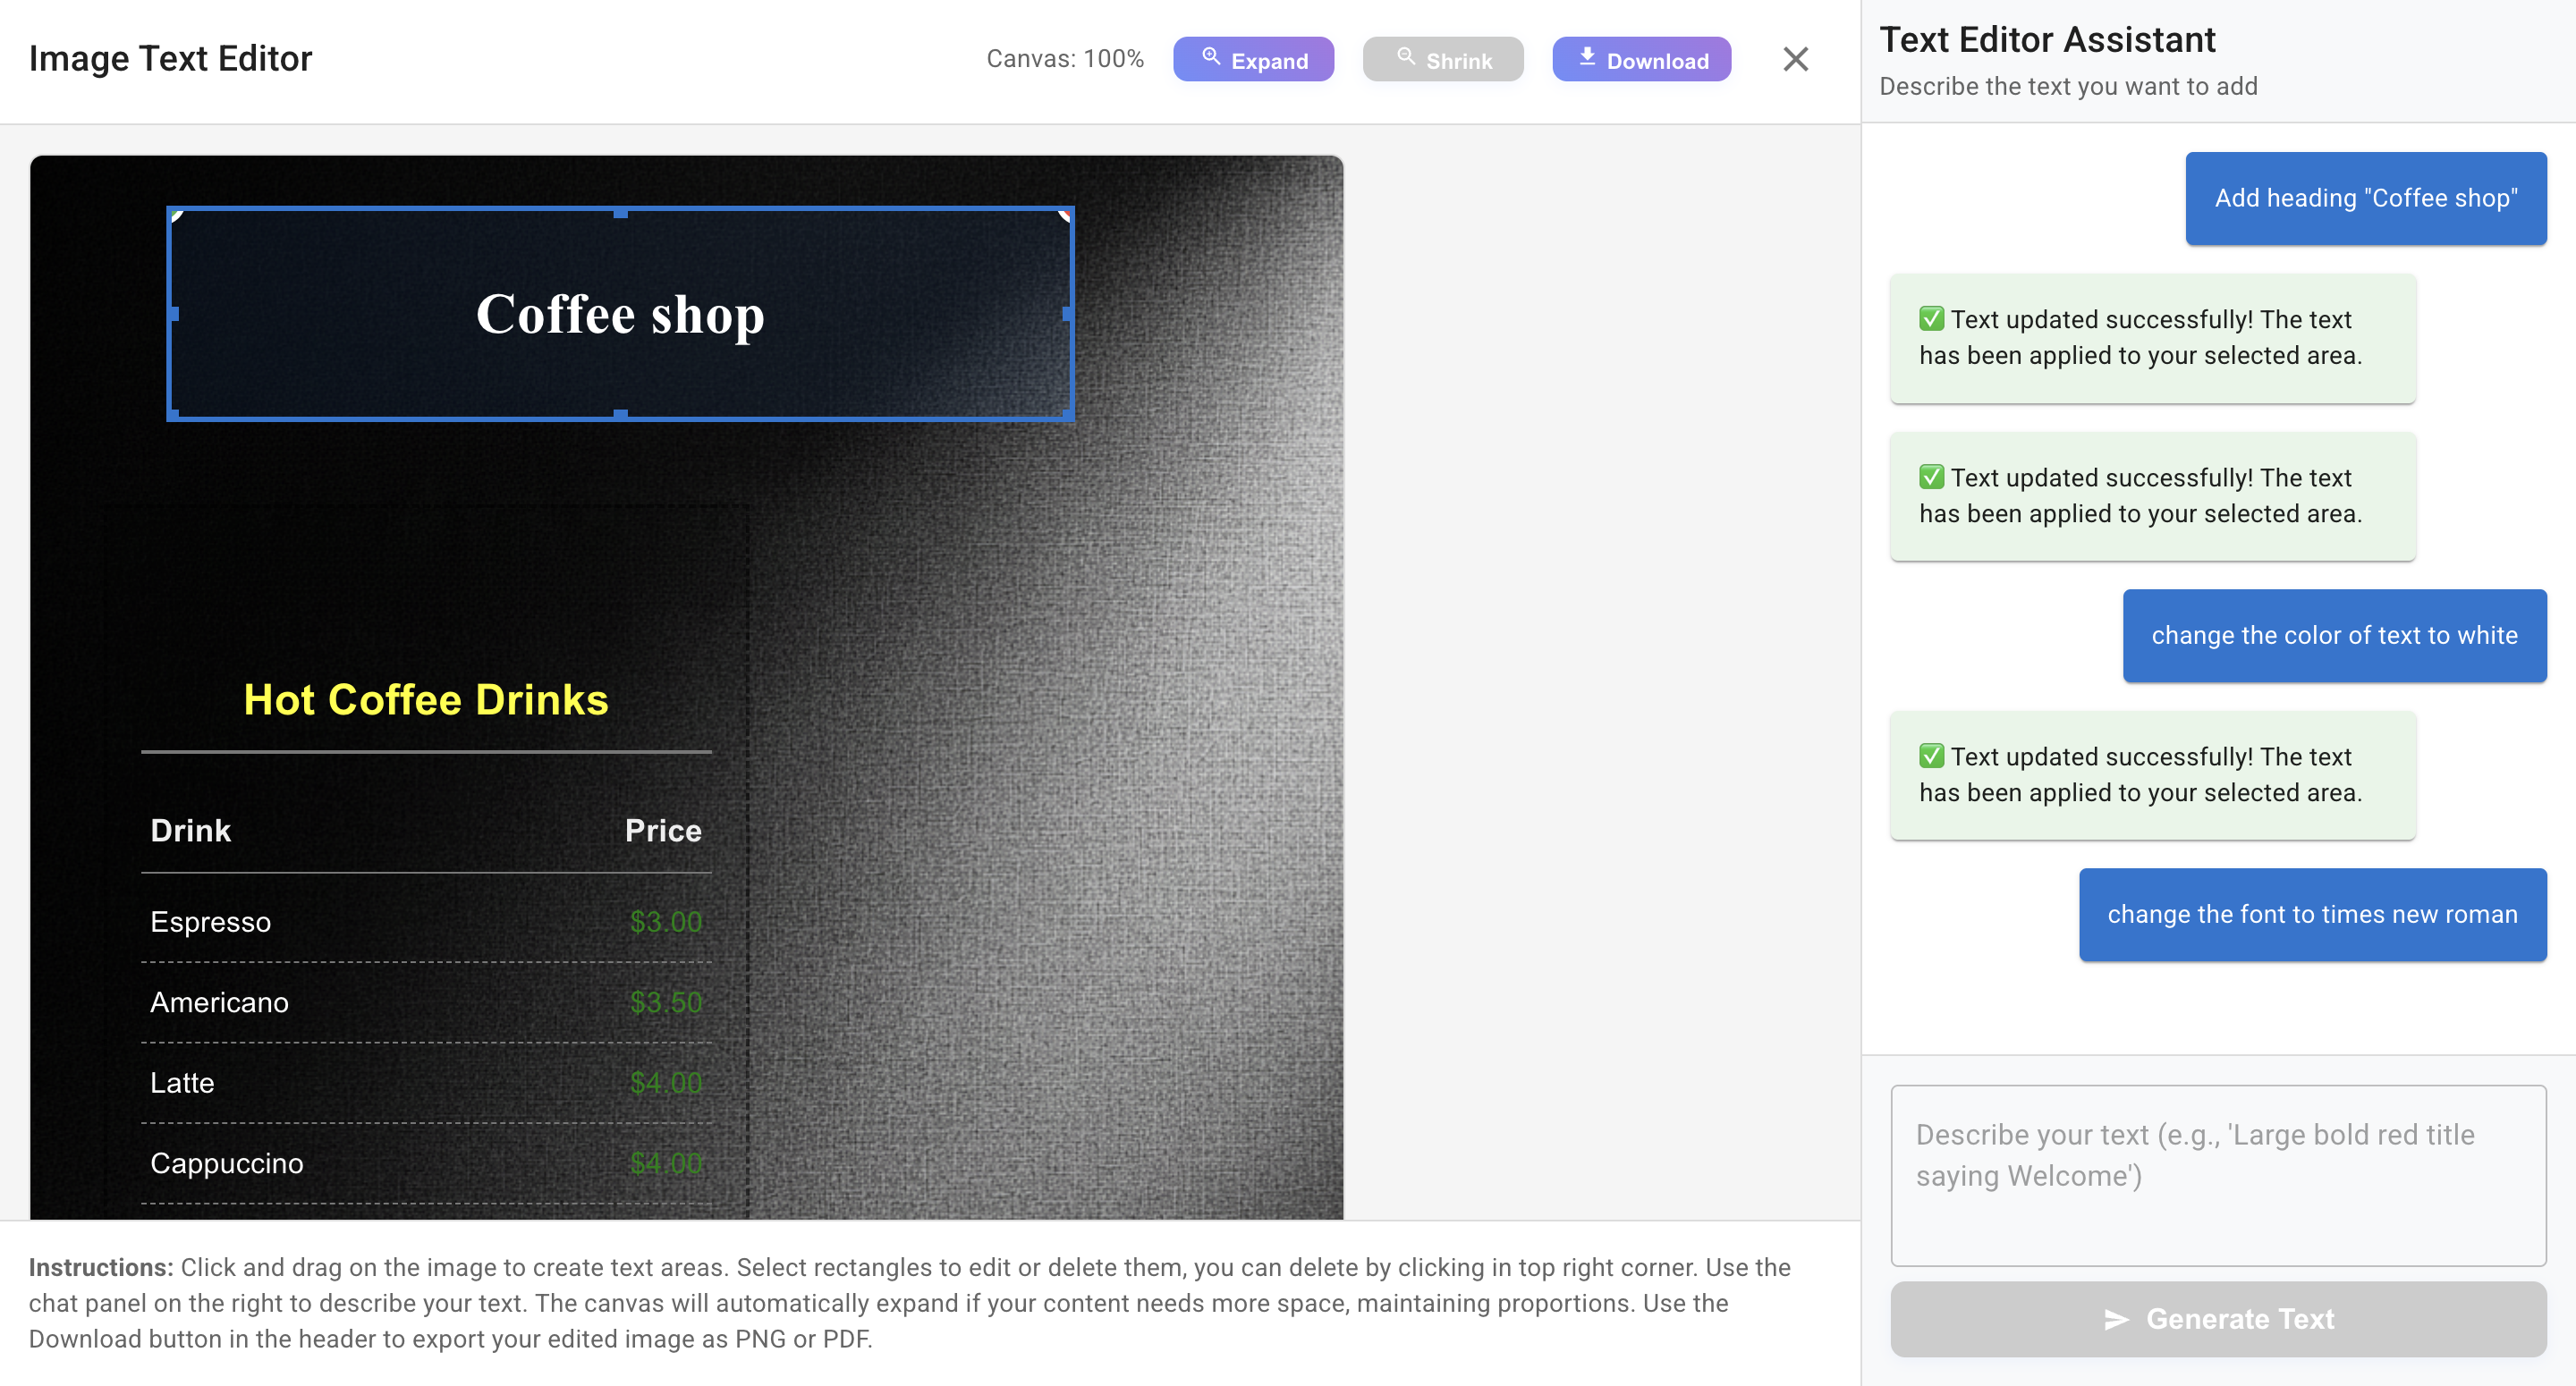Click the "Drink" column header
This screenshot has height=1386, width=2576.
(x=190, y=831)
